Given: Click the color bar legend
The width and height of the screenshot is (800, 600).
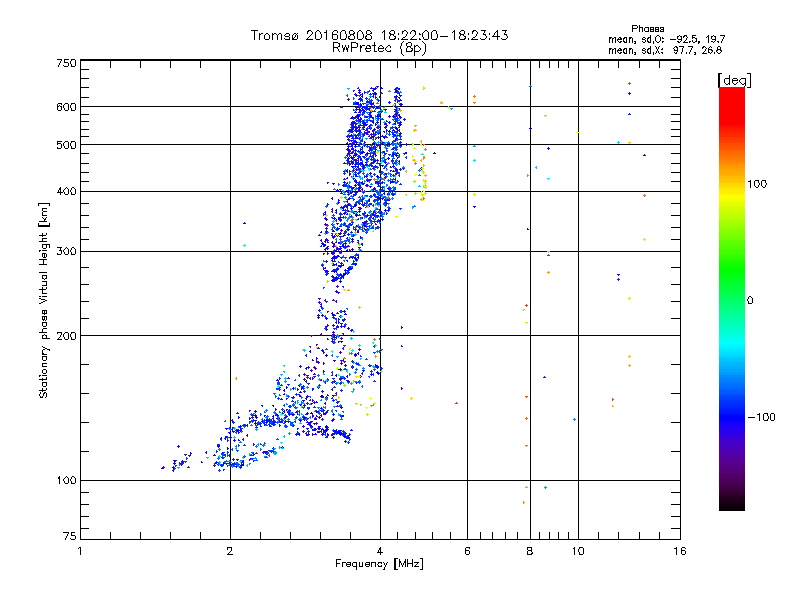Looking at the screenshot, I should [x=732, y=298].
